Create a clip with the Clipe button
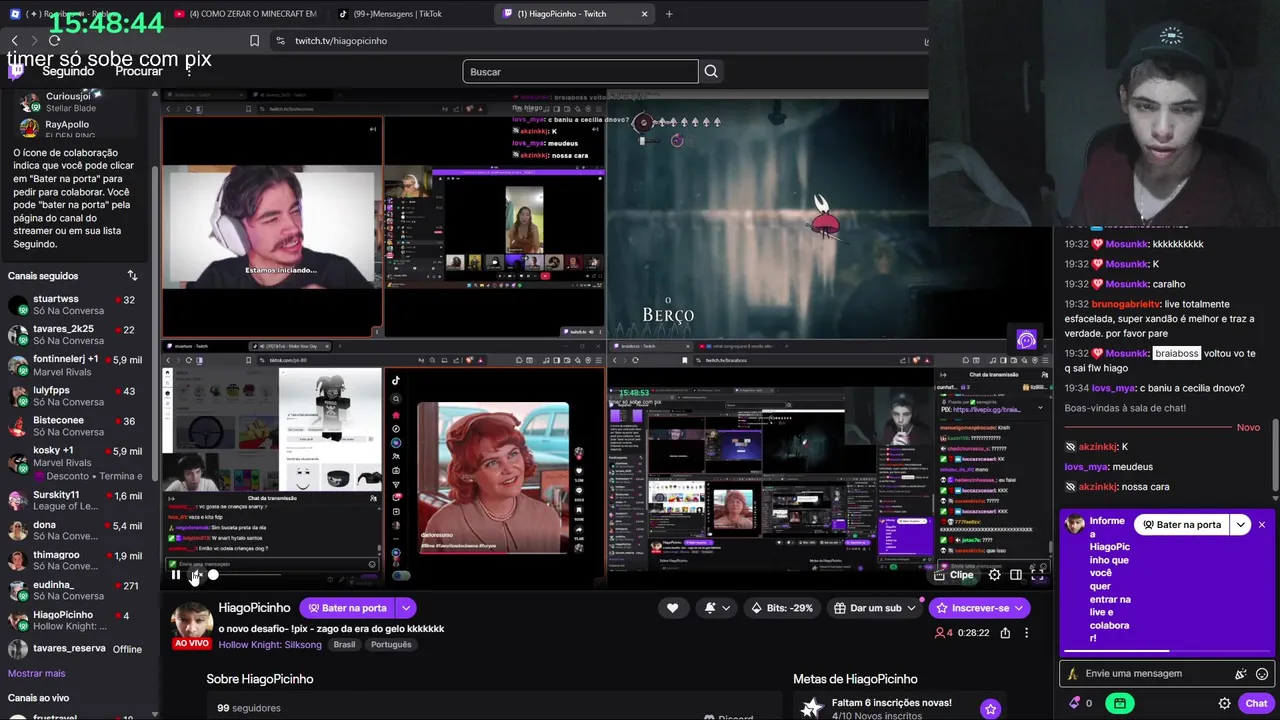Screen dimensions: 1280x720 954,575
